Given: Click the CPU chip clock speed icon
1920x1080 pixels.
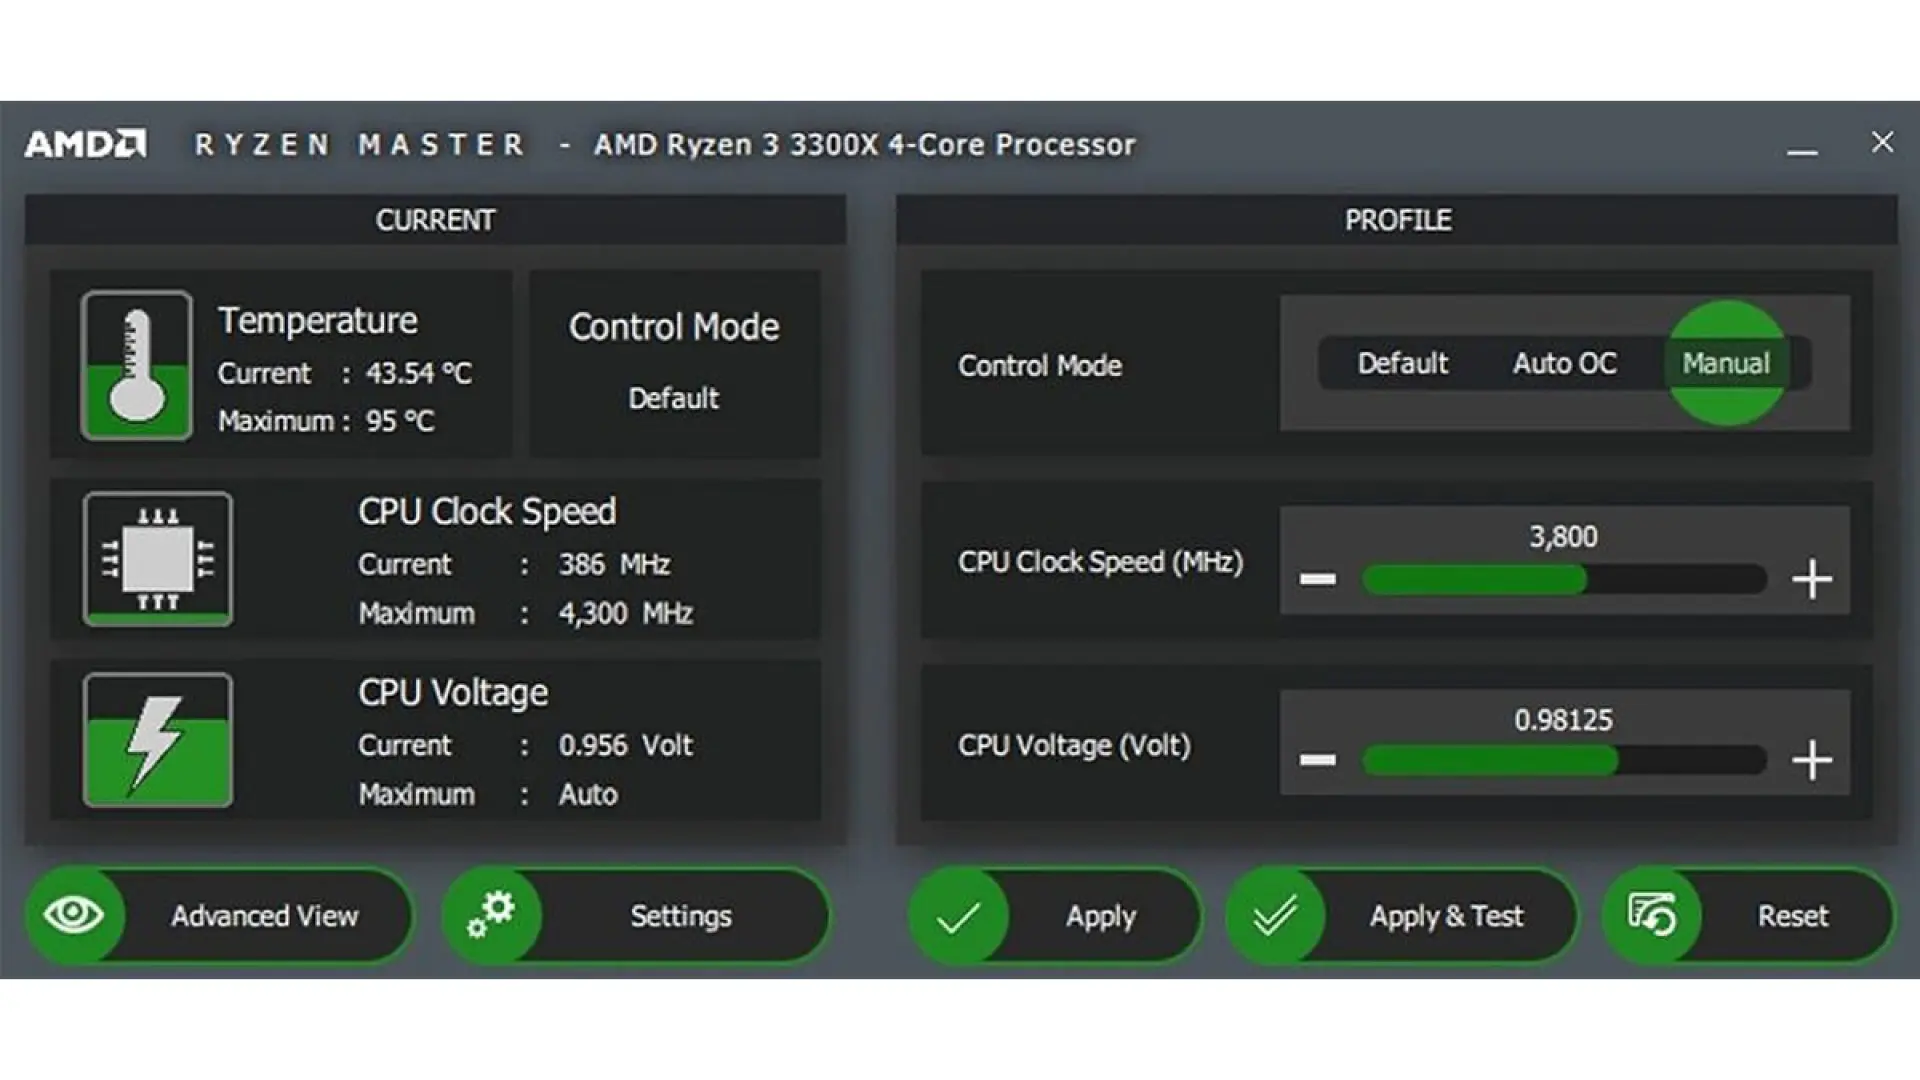Looking at the screenshot, I should pos(158,558).
